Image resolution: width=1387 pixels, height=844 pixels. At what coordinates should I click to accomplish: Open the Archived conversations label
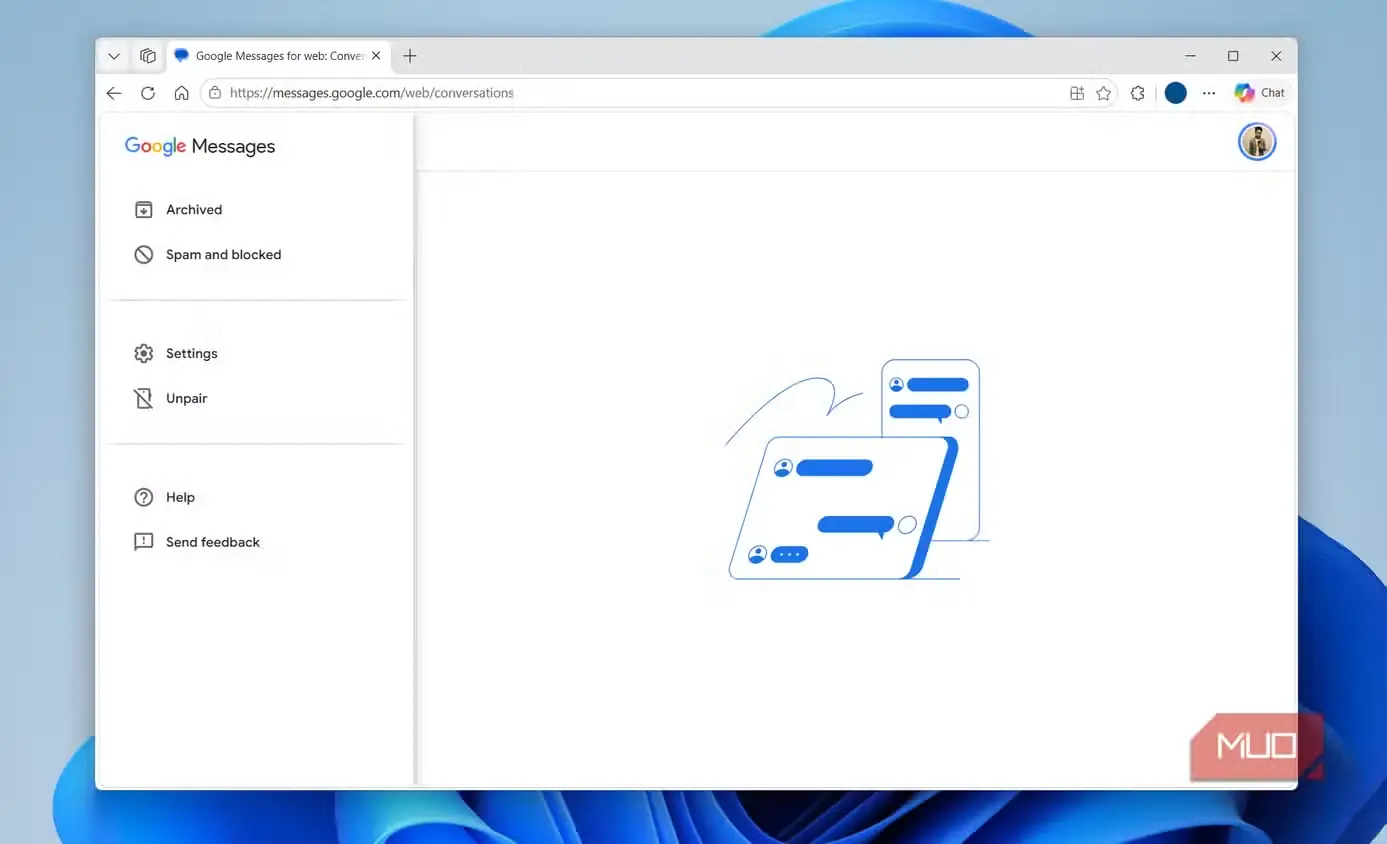(x=194, y=210)
